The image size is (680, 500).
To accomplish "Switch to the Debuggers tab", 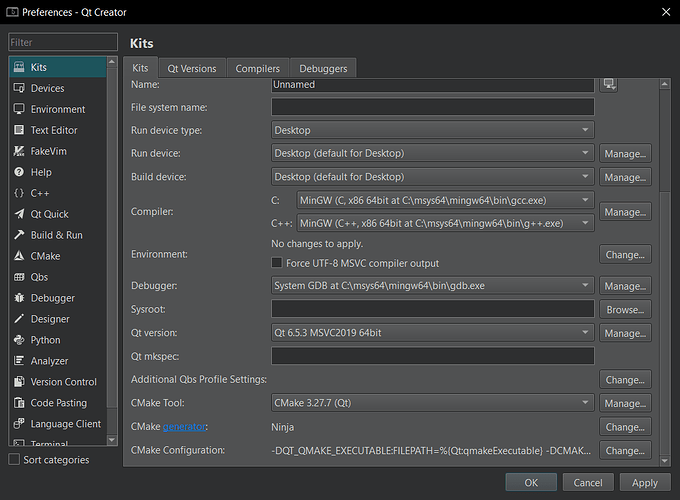I will 323,68.
